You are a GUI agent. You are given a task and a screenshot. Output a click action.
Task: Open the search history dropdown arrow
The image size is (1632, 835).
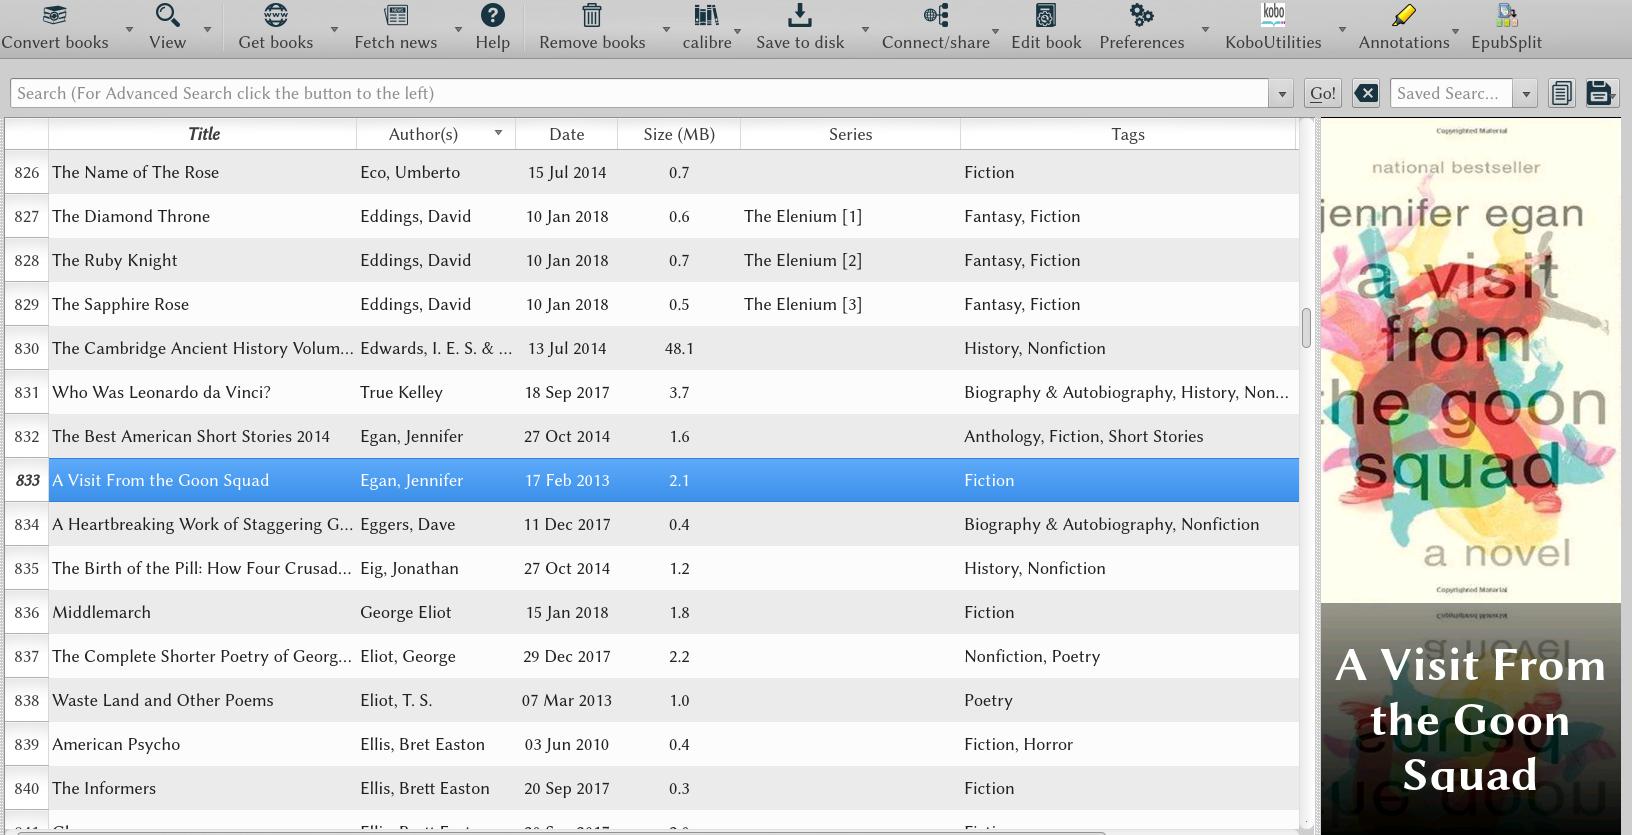point(1281,94)
